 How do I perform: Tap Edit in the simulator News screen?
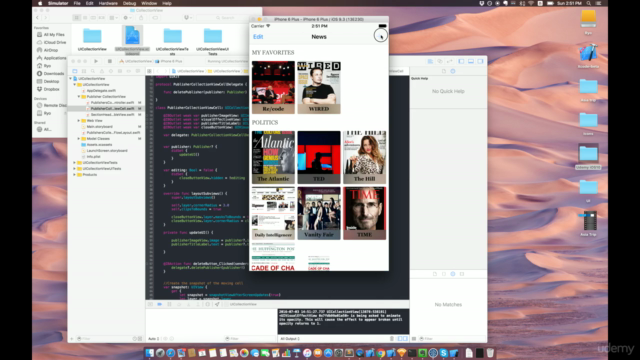click(258, 37)
